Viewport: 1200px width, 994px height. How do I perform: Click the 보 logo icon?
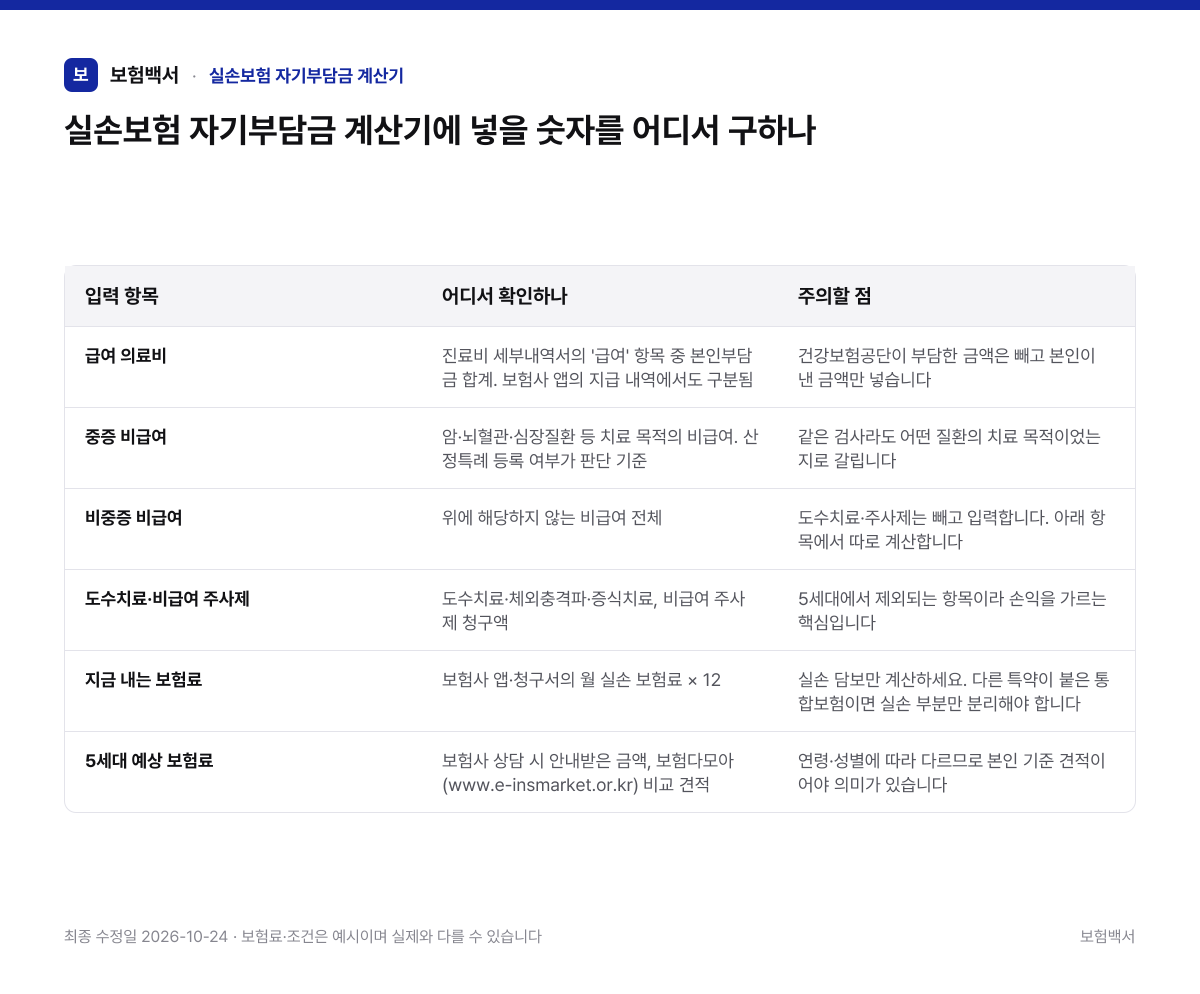[x=81, y=75]
